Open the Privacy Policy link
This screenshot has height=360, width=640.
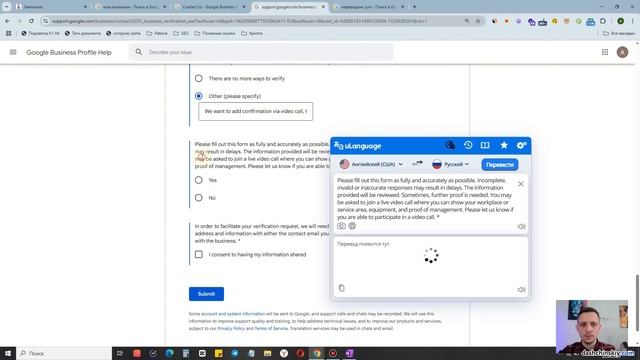pyautogui.click(x=231, y=328)
